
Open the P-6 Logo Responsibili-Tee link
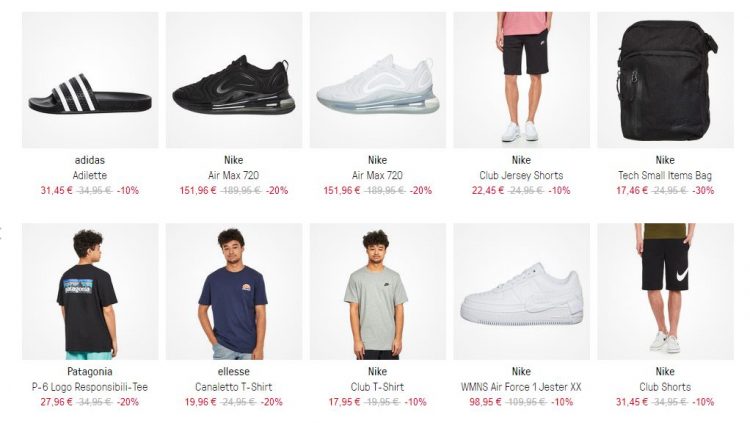click(90, 387)
